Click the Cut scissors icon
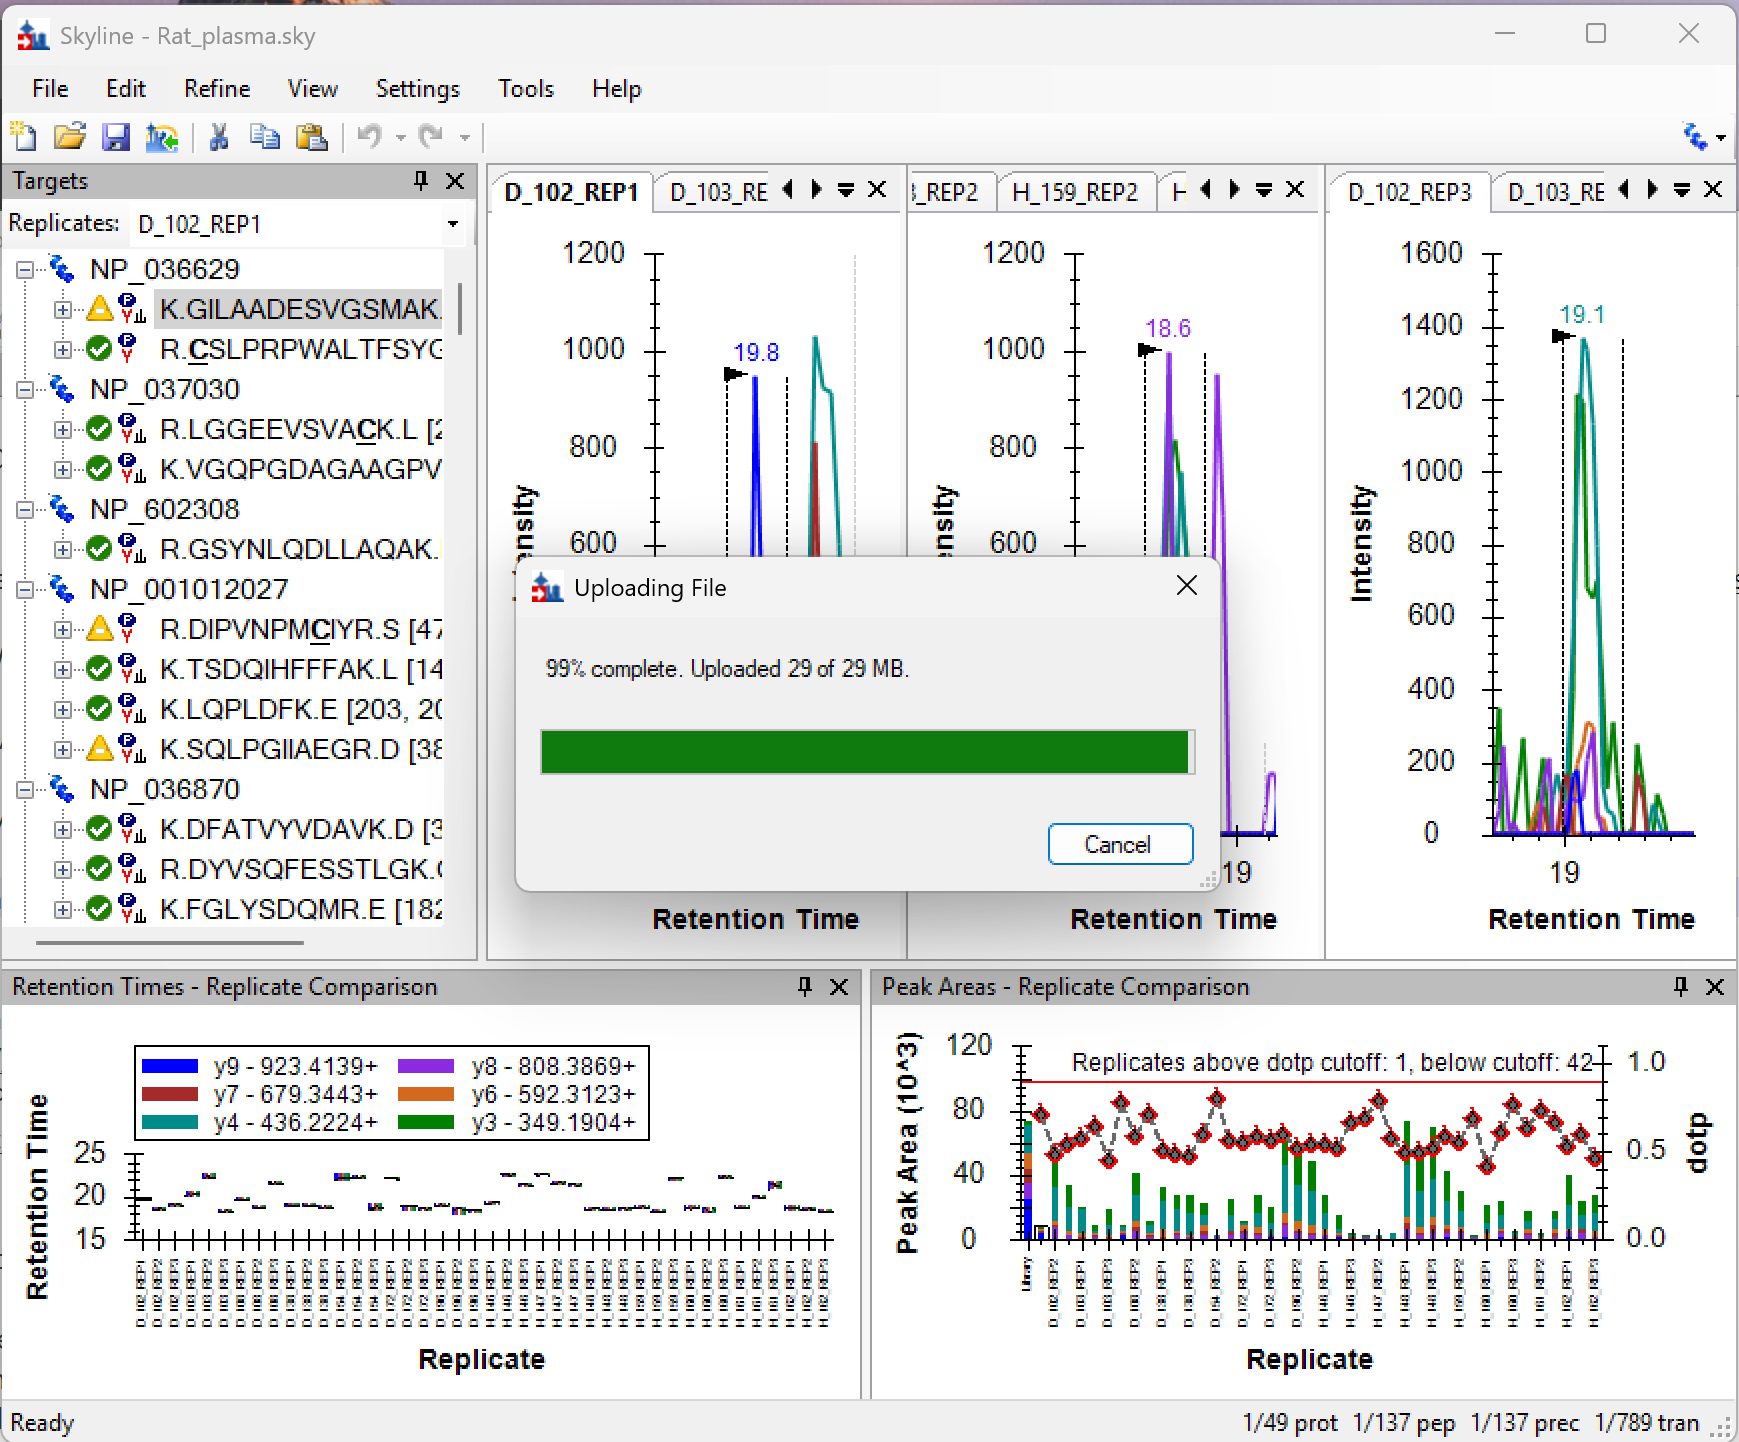 pyautogui.click(x=219, y=136)
